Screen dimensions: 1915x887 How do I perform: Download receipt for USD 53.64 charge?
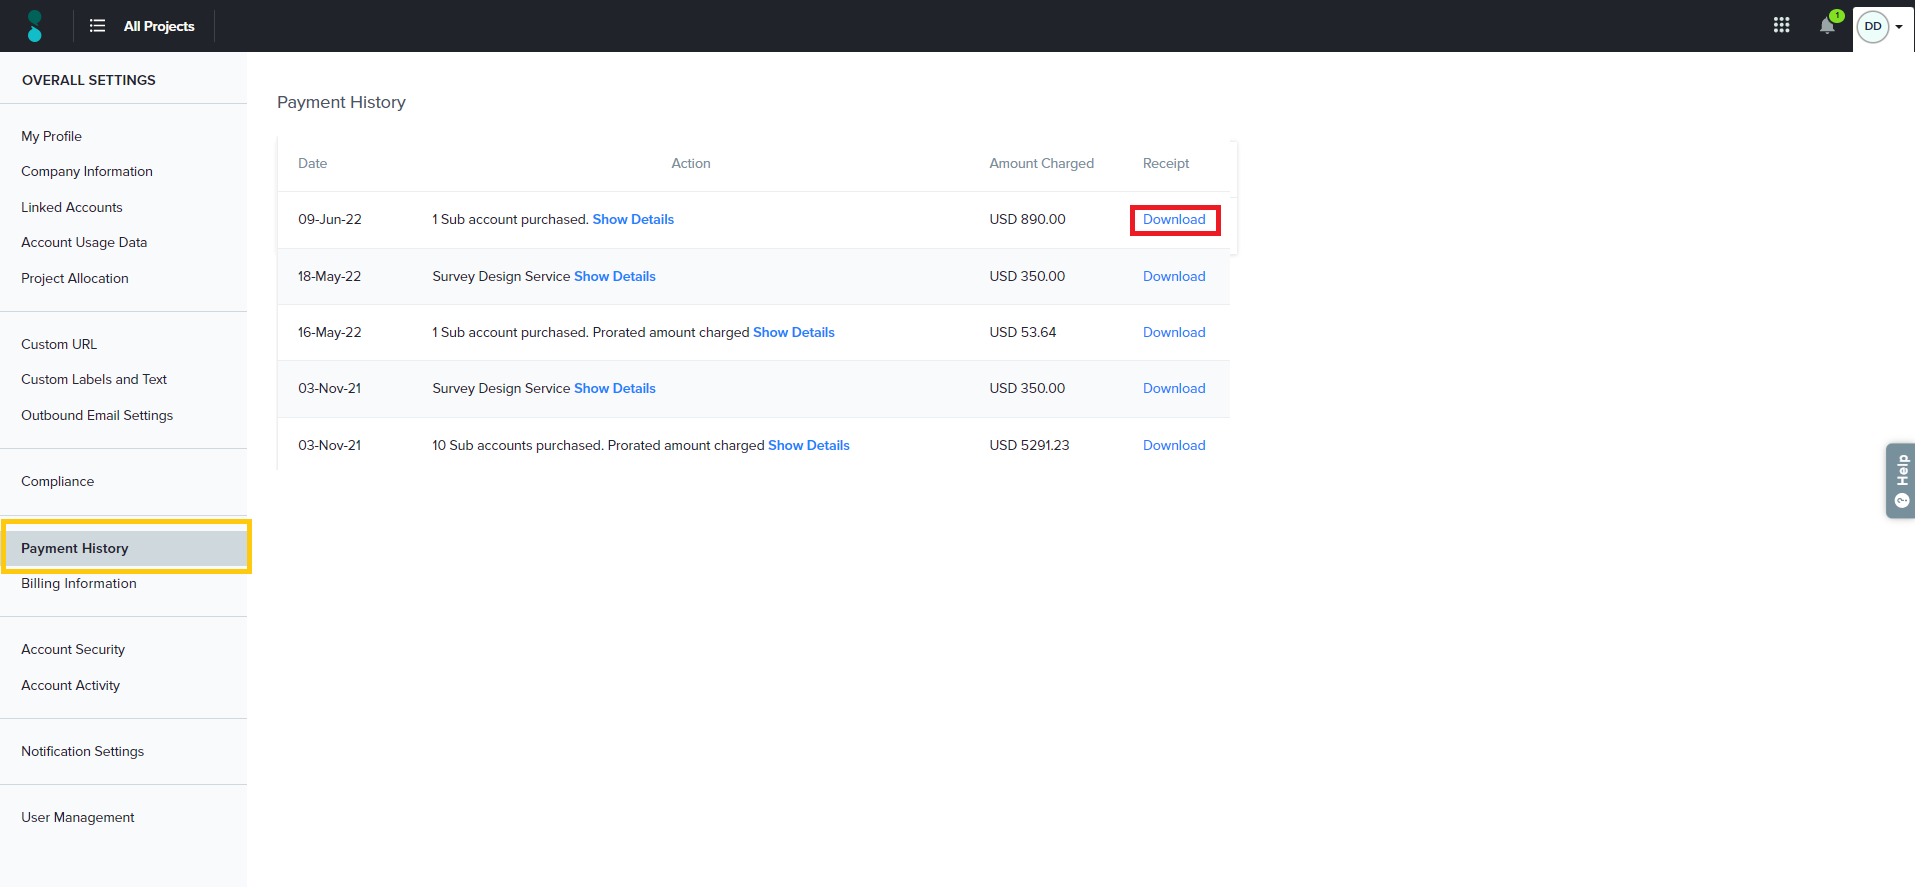[x=1174, y=332]
